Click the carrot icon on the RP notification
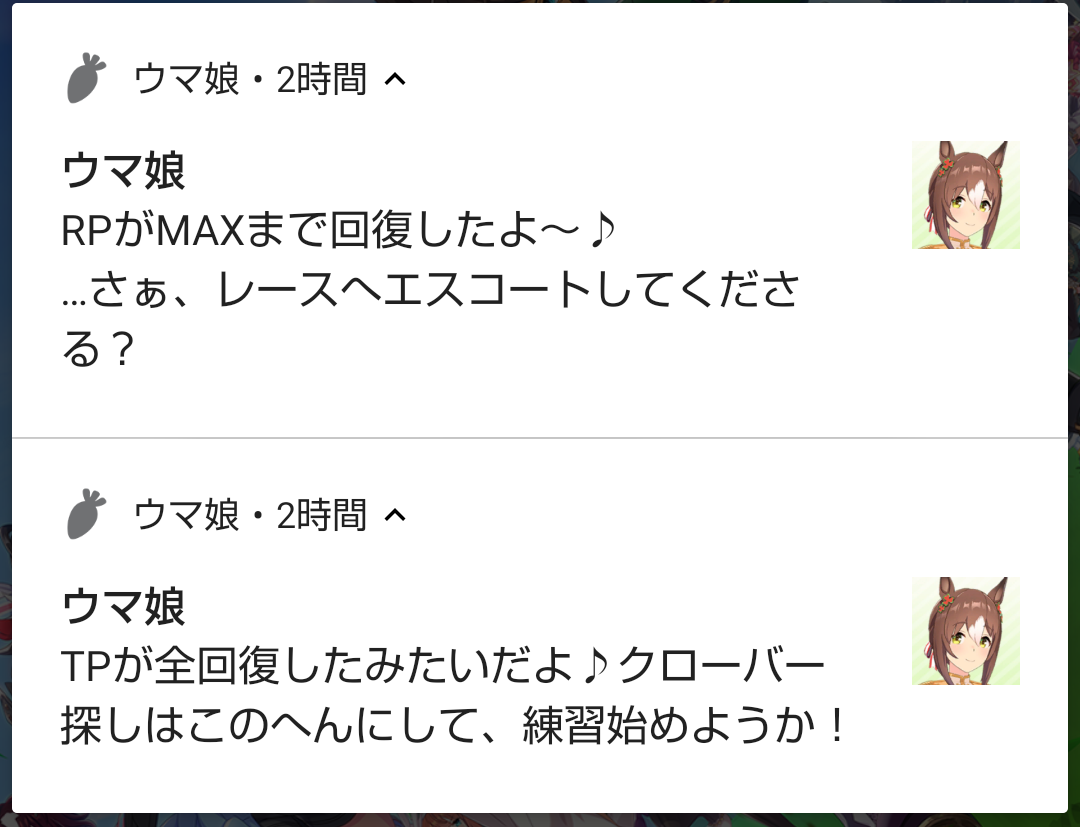The height and width of the screenshot is (827, 1080). pos(86,78)
